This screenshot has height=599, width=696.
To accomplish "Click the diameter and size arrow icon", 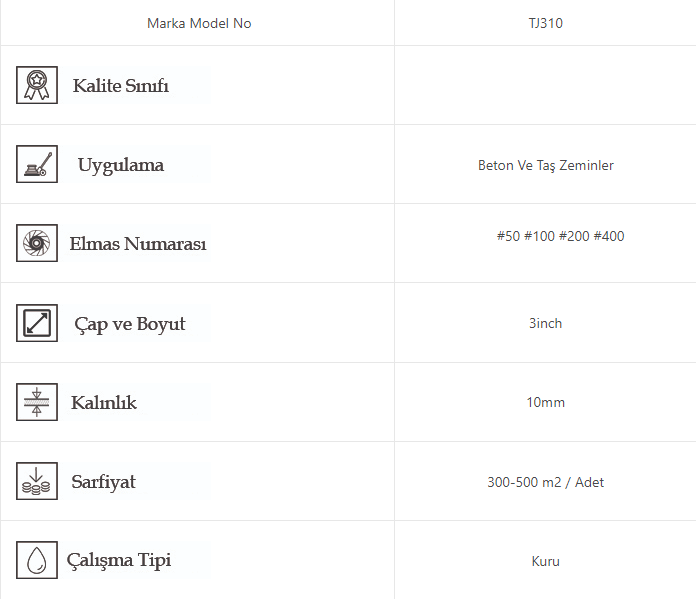I will 37,323.
